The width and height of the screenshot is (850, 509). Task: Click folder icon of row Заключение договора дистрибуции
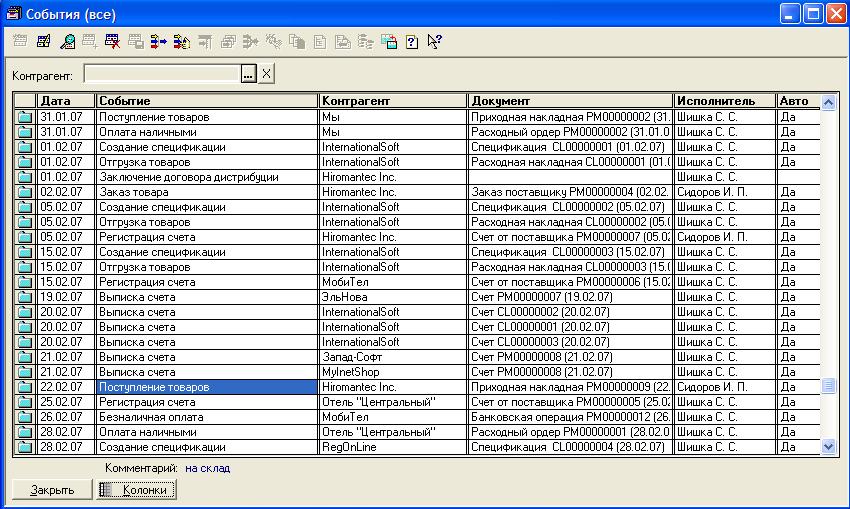24,177
